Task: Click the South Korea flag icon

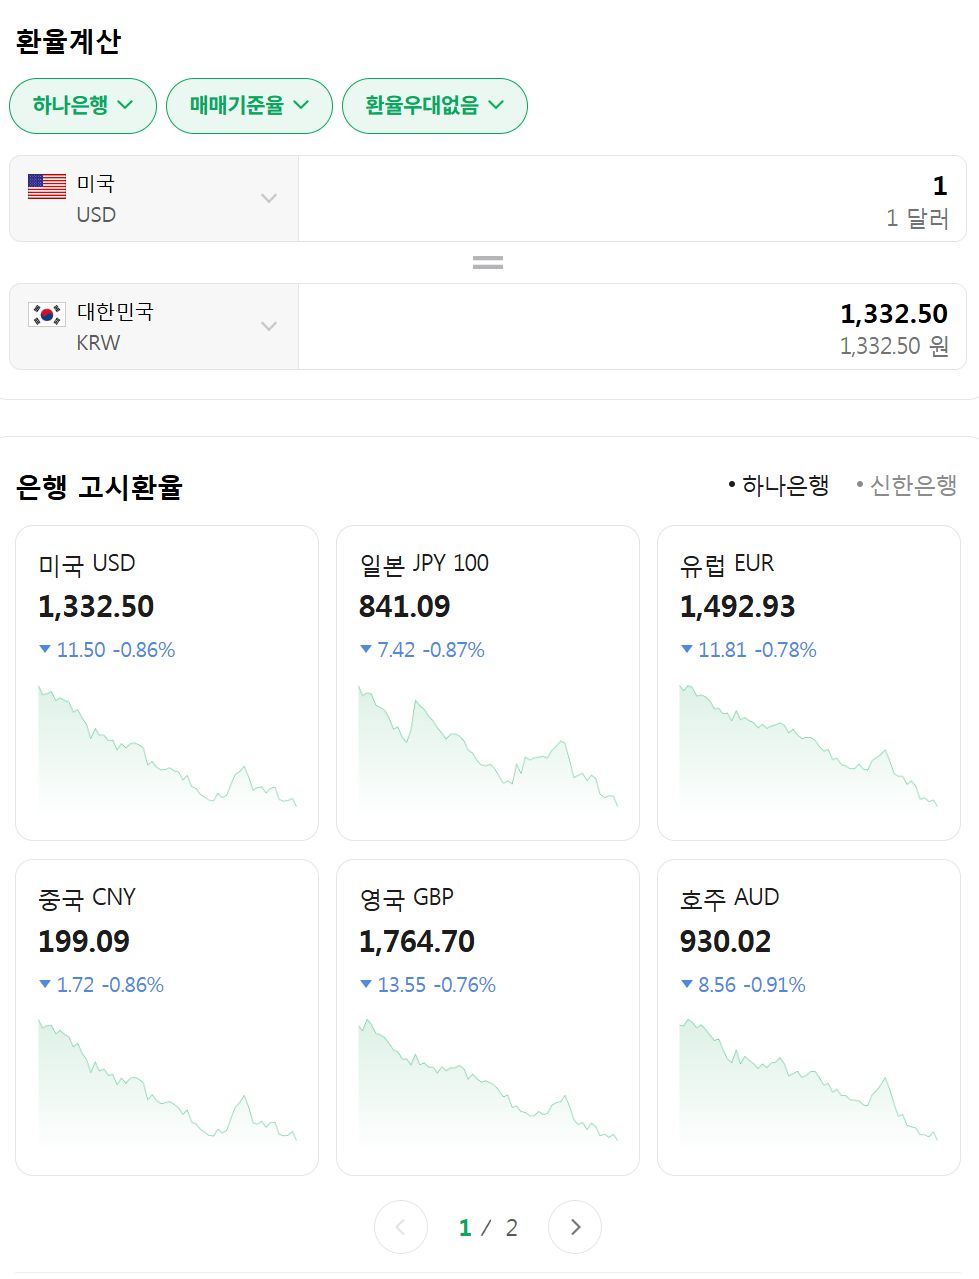Action: coord(47,314)
